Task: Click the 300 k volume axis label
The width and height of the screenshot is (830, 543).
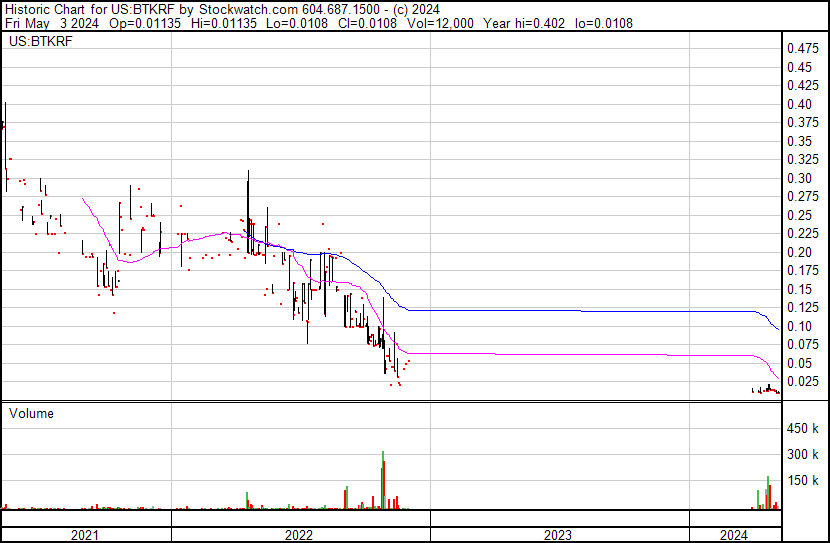Action: pyautogui.click(x=801, y=454)
